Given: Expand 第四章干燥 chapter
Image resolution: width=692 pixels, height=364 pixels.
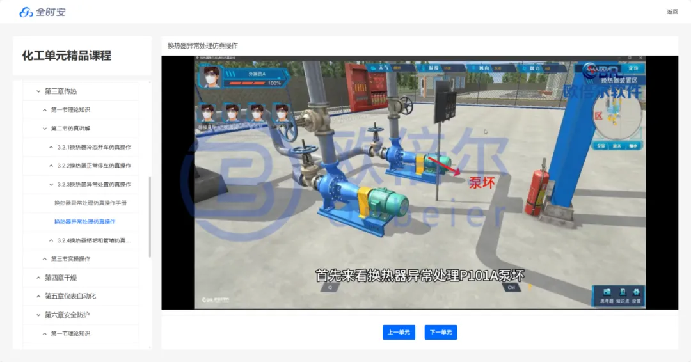Looking at the screenshot, I should [38, 278].
